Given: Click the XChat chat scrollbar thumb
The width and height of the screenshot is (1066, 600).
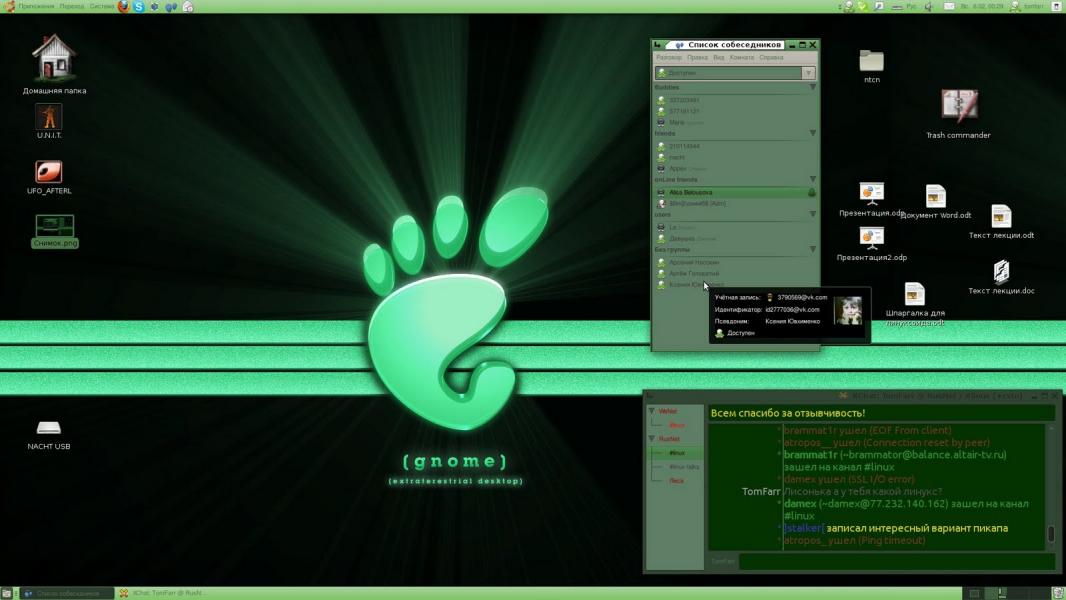Looking at the screenshot, I should pyautogui.click(x=1050, y=534).
